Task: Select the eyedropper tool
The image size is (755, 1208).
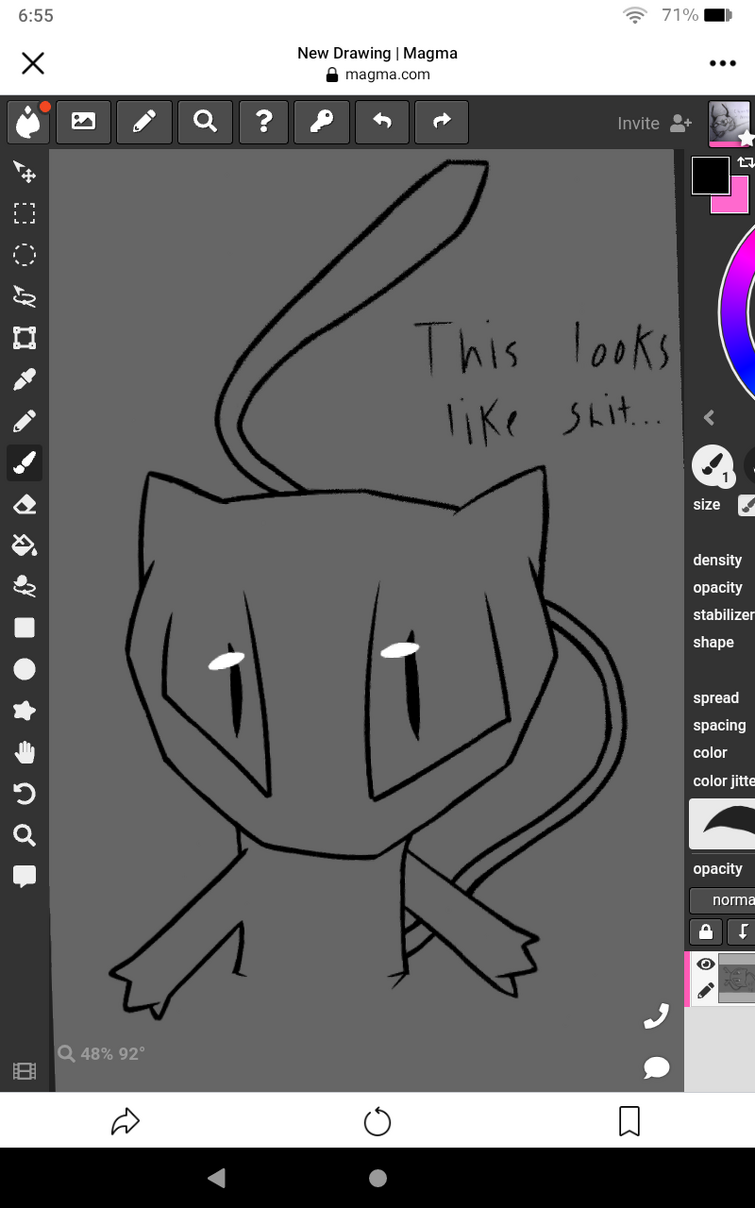Action: click(24, 379)
